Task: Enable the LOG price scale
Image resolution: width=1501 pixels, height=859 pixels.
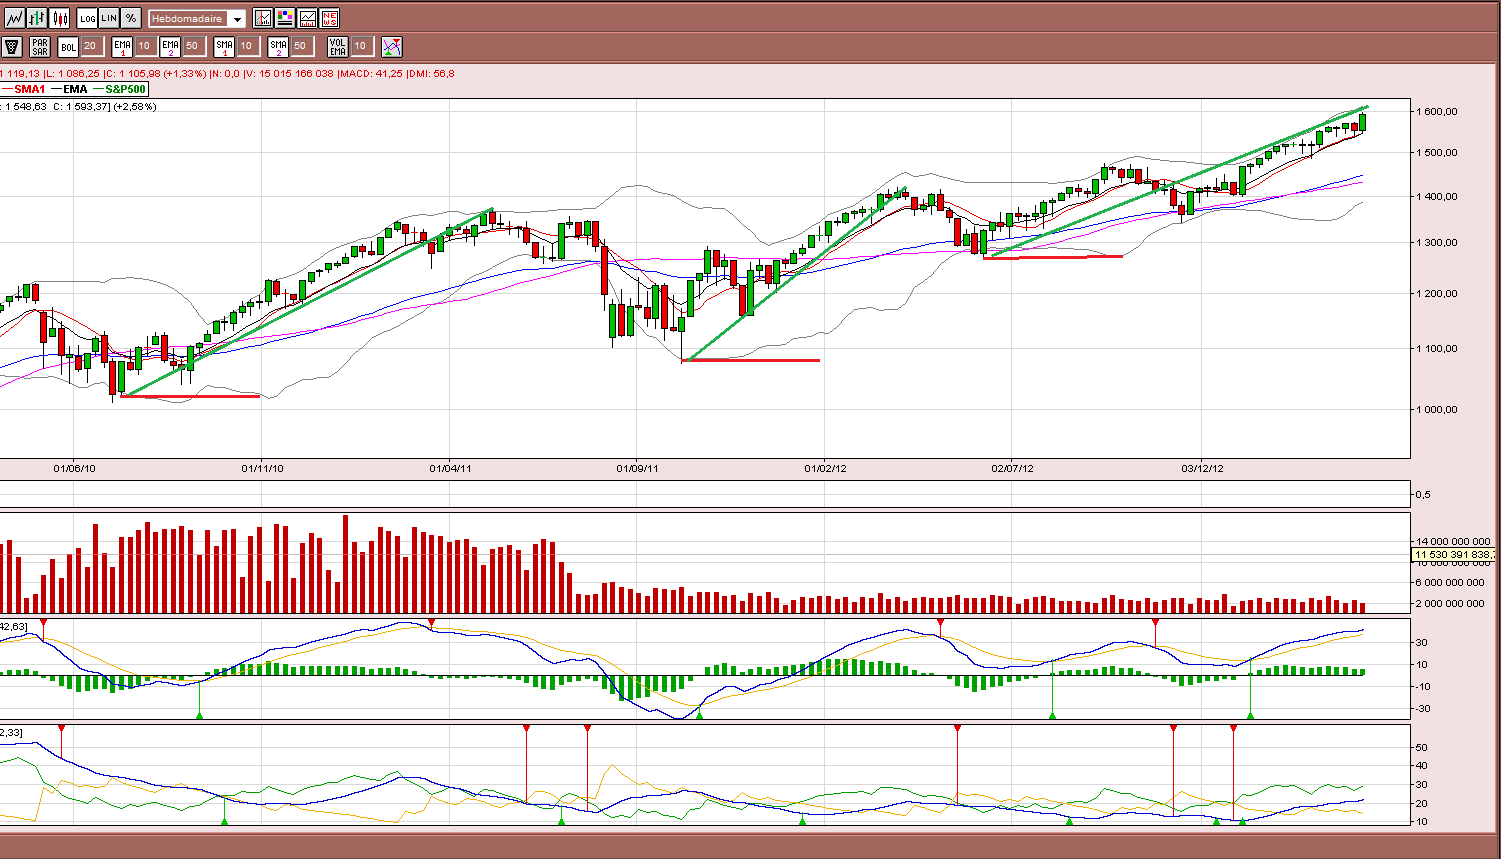Action: [87, 18]
